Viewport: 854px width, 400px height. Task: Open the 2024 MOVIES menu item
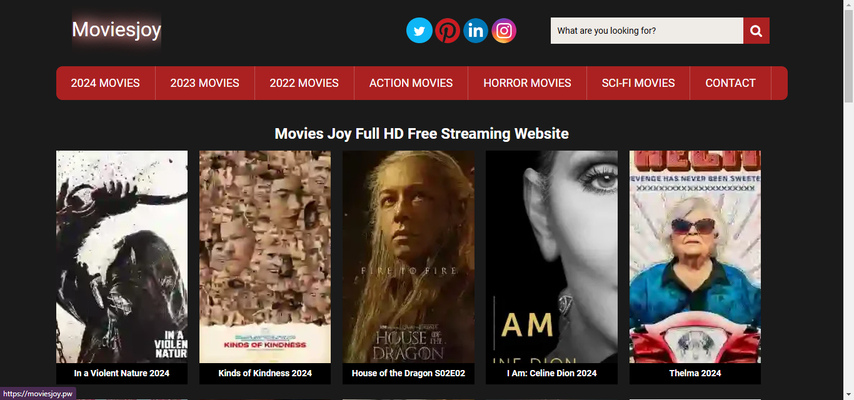(x=105, y=83)
